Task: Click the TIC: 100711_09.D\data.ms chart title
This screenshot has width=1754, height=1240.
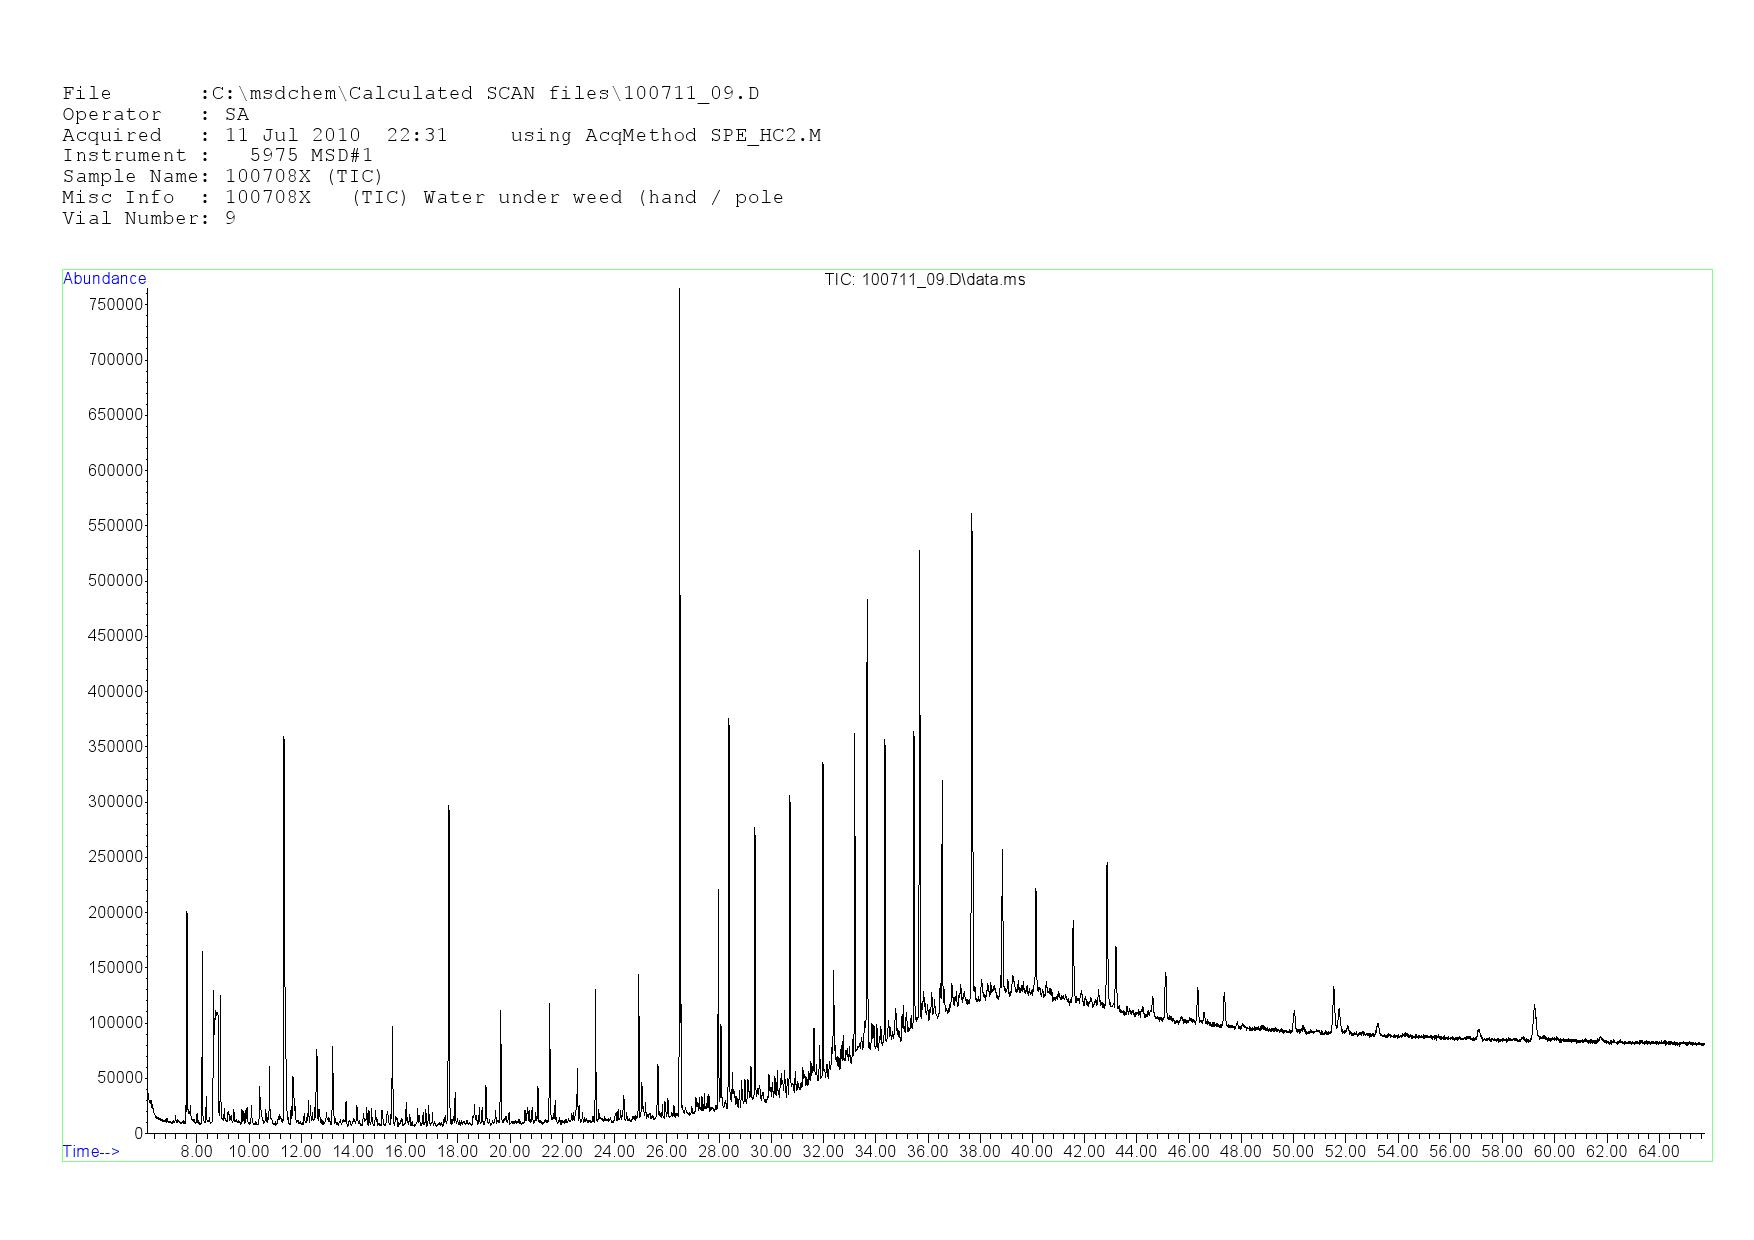Action: 924,280
